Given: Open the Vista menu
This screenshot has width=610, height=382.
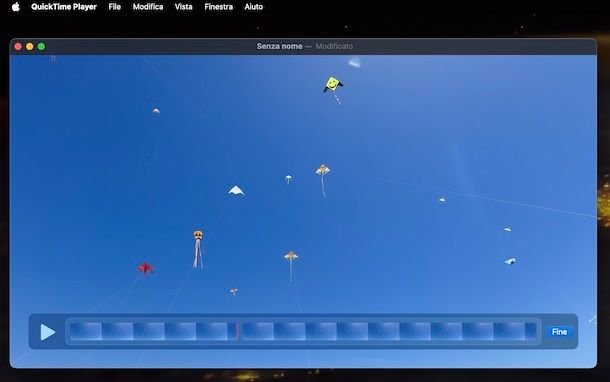Looking at the screenshot, I should pos(183,7).
